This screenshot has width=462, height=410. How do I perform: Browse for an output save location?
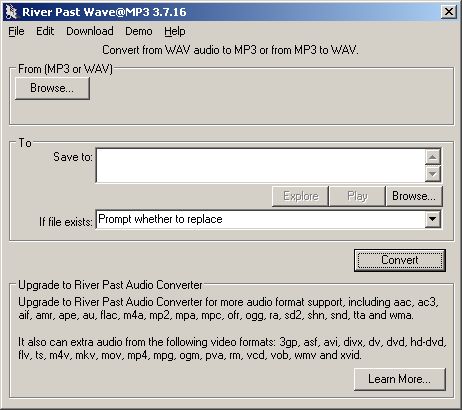[414, 196]
